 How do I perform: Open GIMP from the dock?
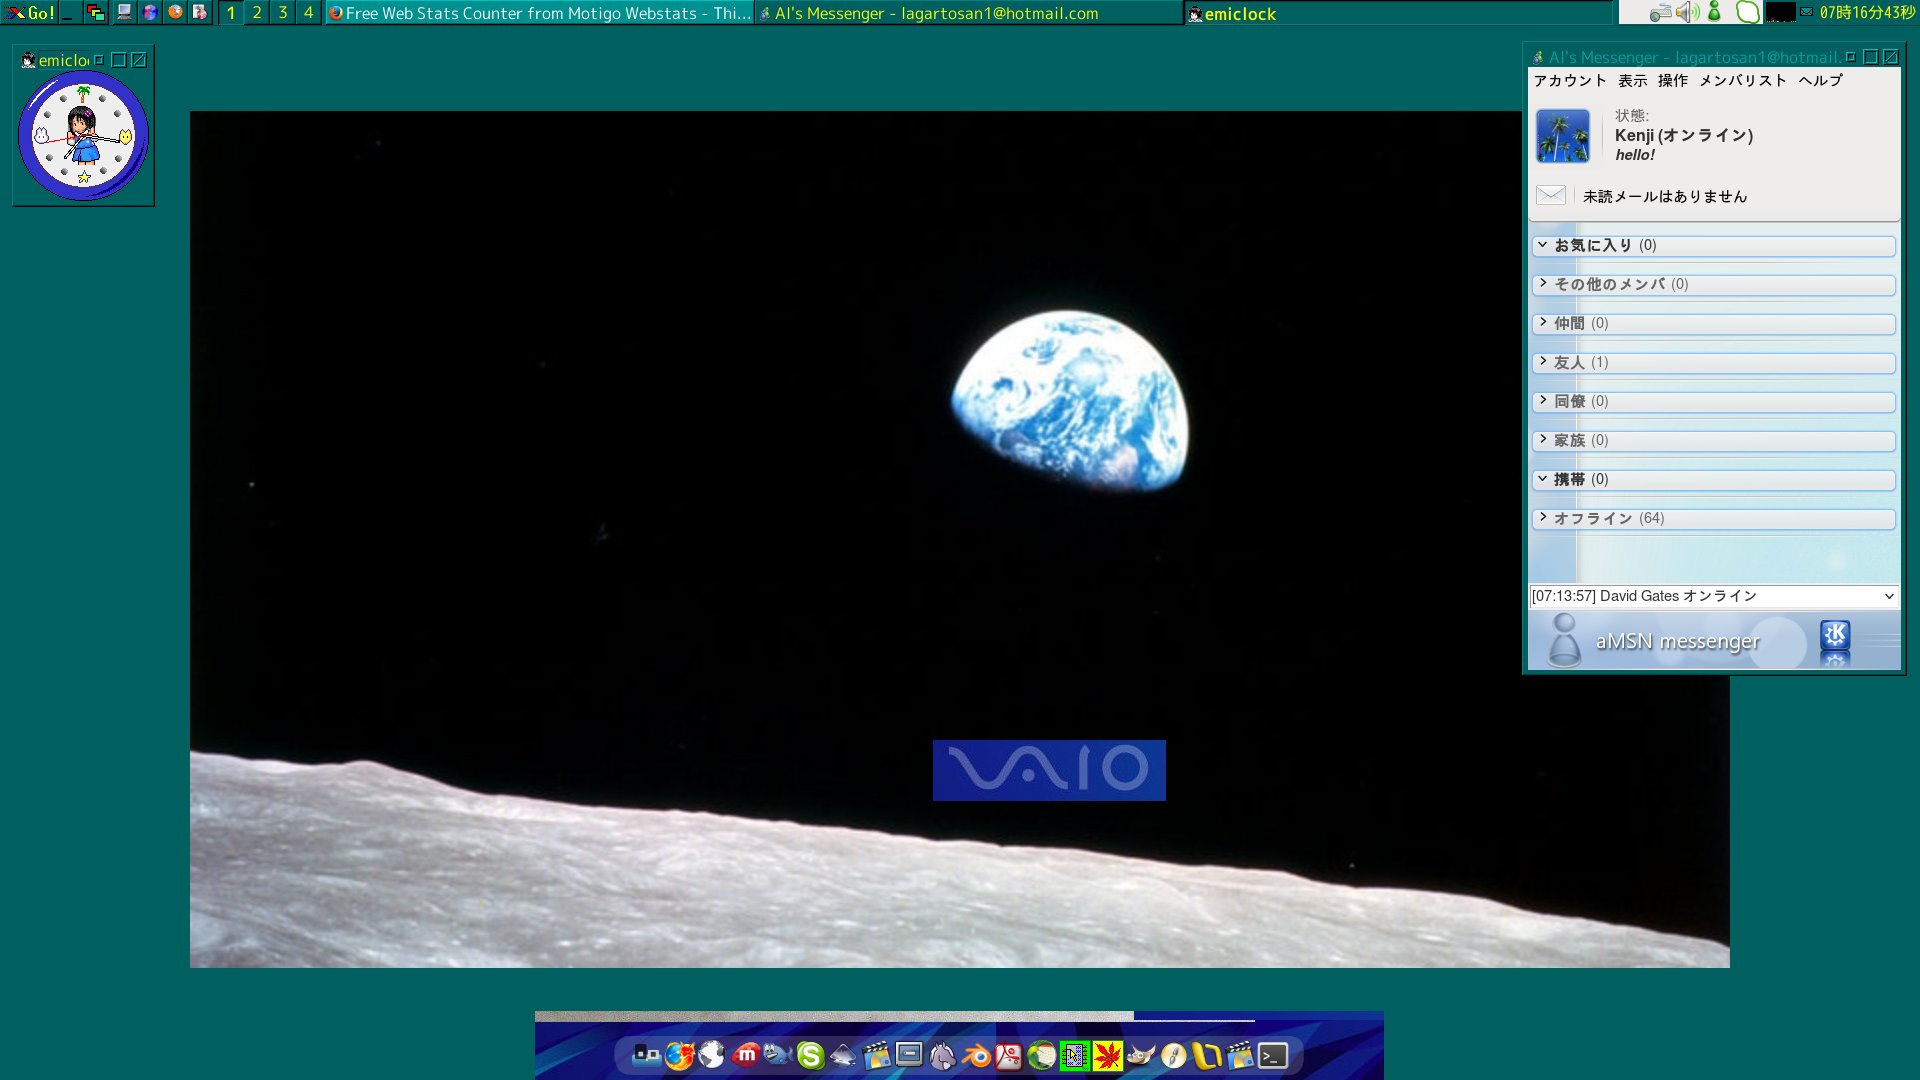click(x=1140, y=1055)
